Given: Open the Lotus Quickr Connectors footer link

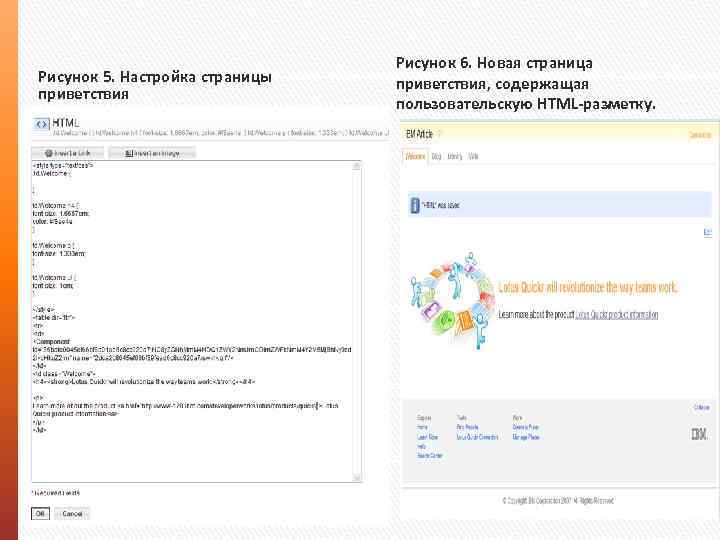Looking at the screenshot, I should pyautogui.click(x=477, y=437).
